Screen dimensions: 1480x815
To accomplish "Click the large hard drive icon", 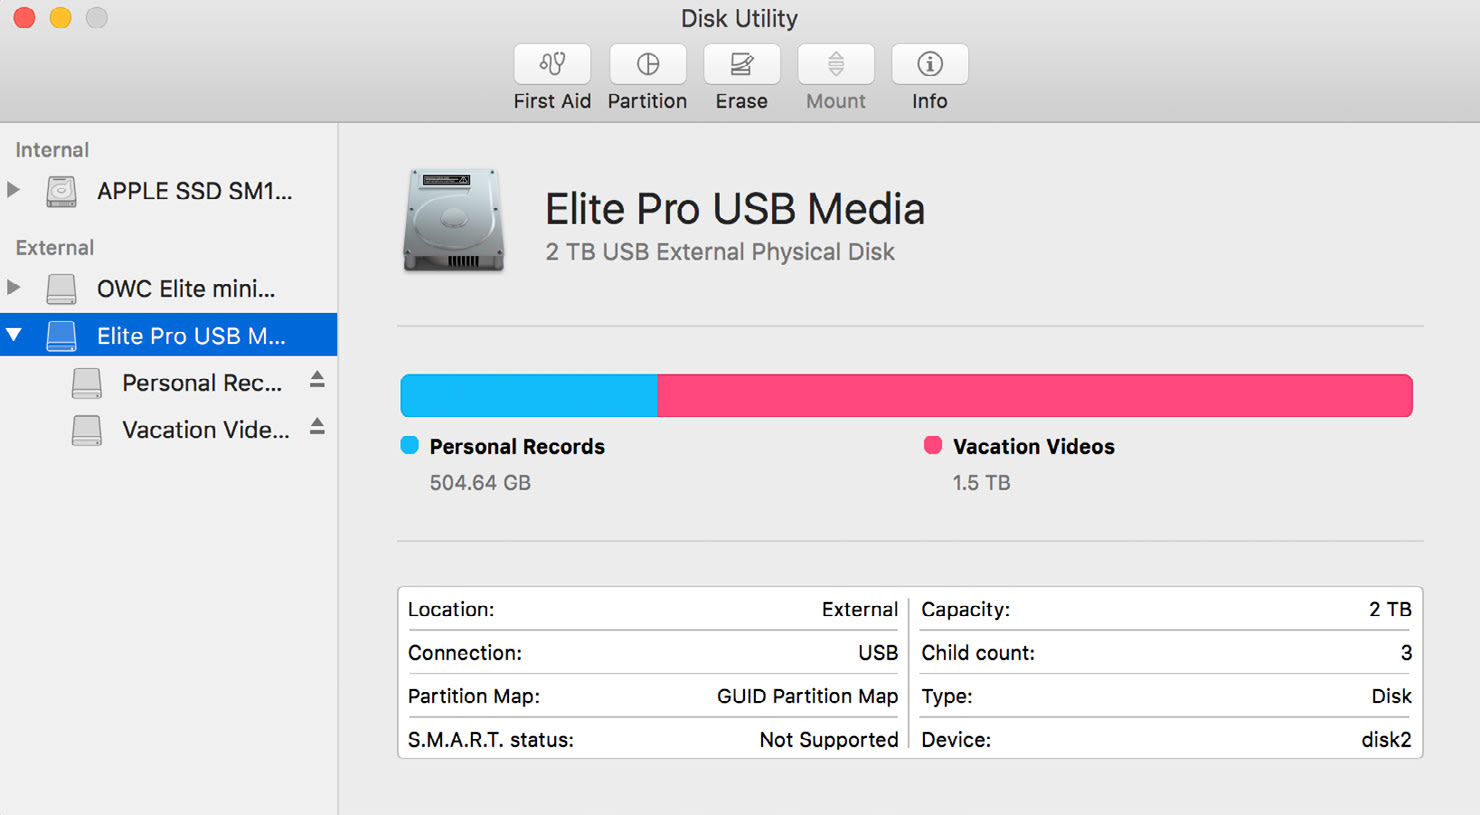I will (453, 221).
